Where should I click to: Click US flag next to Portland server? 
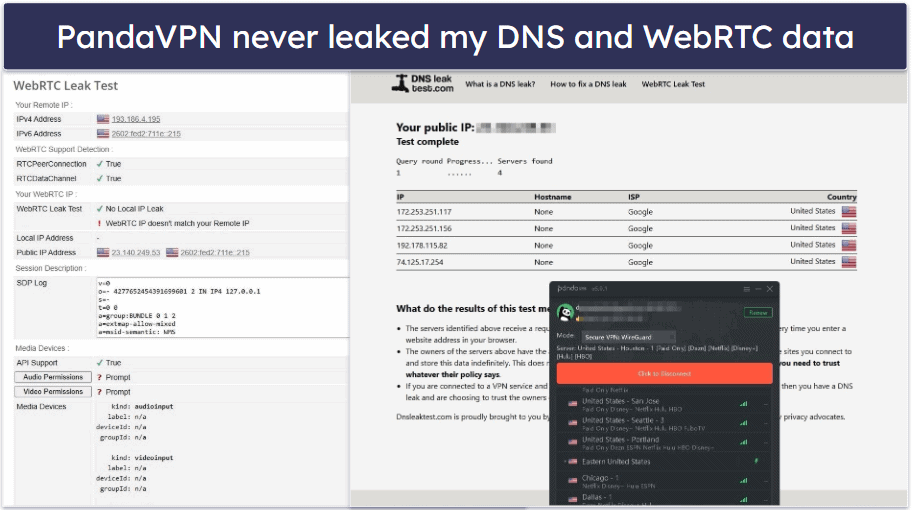(x=572, y=441)
